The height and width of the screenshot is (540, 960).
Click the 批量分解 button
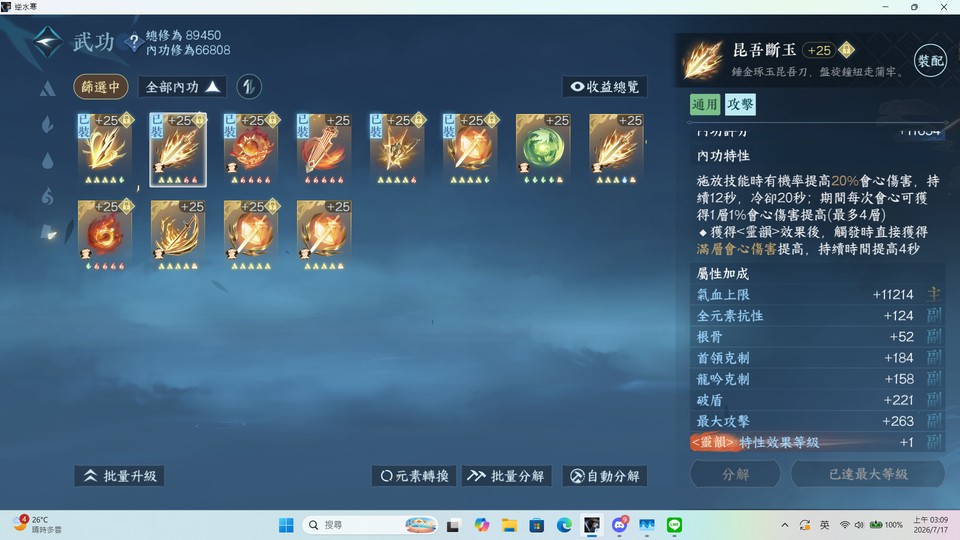click(506, 476)
